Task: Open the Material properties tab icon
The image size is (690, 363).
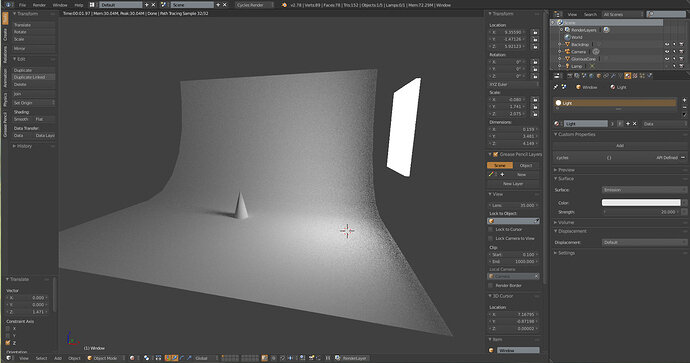Action: 628,76
